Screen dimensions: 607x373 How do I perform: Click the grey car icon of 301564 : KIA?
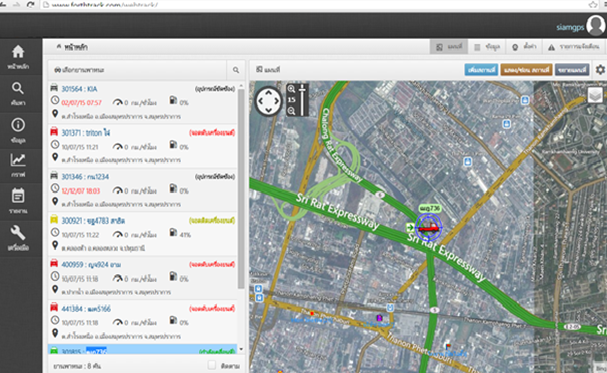click(x=54, y=88)
